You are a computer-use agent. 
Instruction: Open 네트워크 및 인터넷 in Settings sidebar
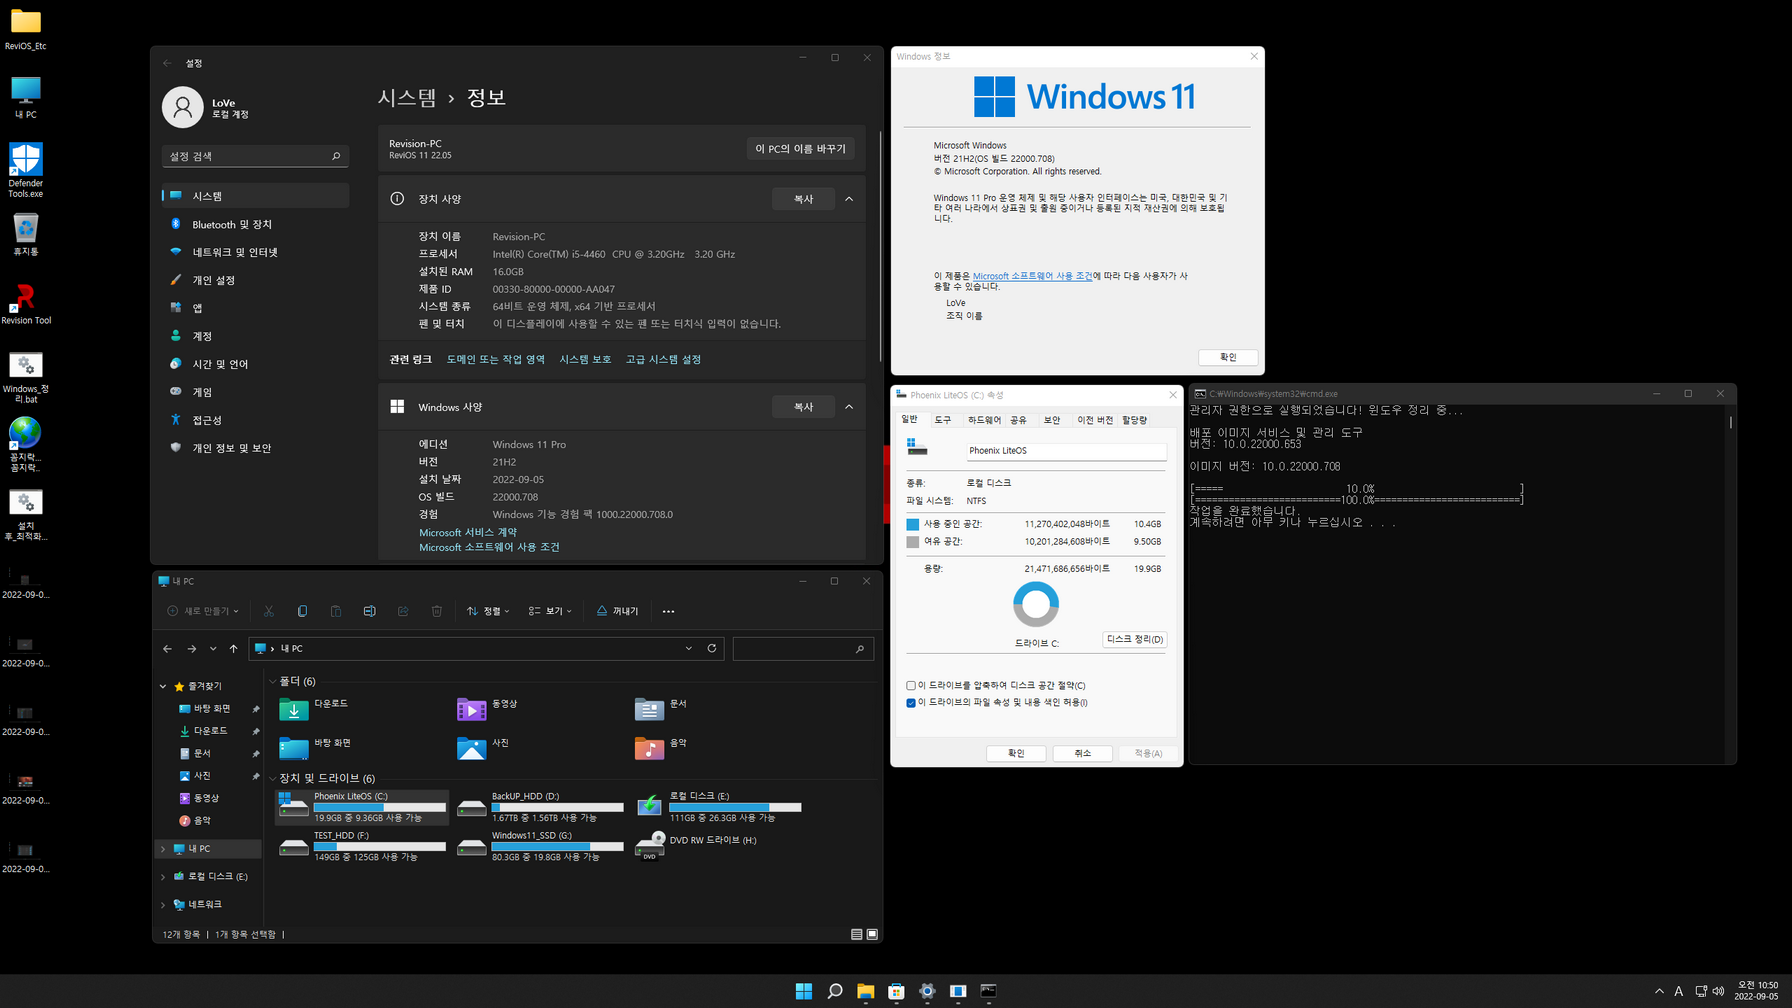click(255, 252)
